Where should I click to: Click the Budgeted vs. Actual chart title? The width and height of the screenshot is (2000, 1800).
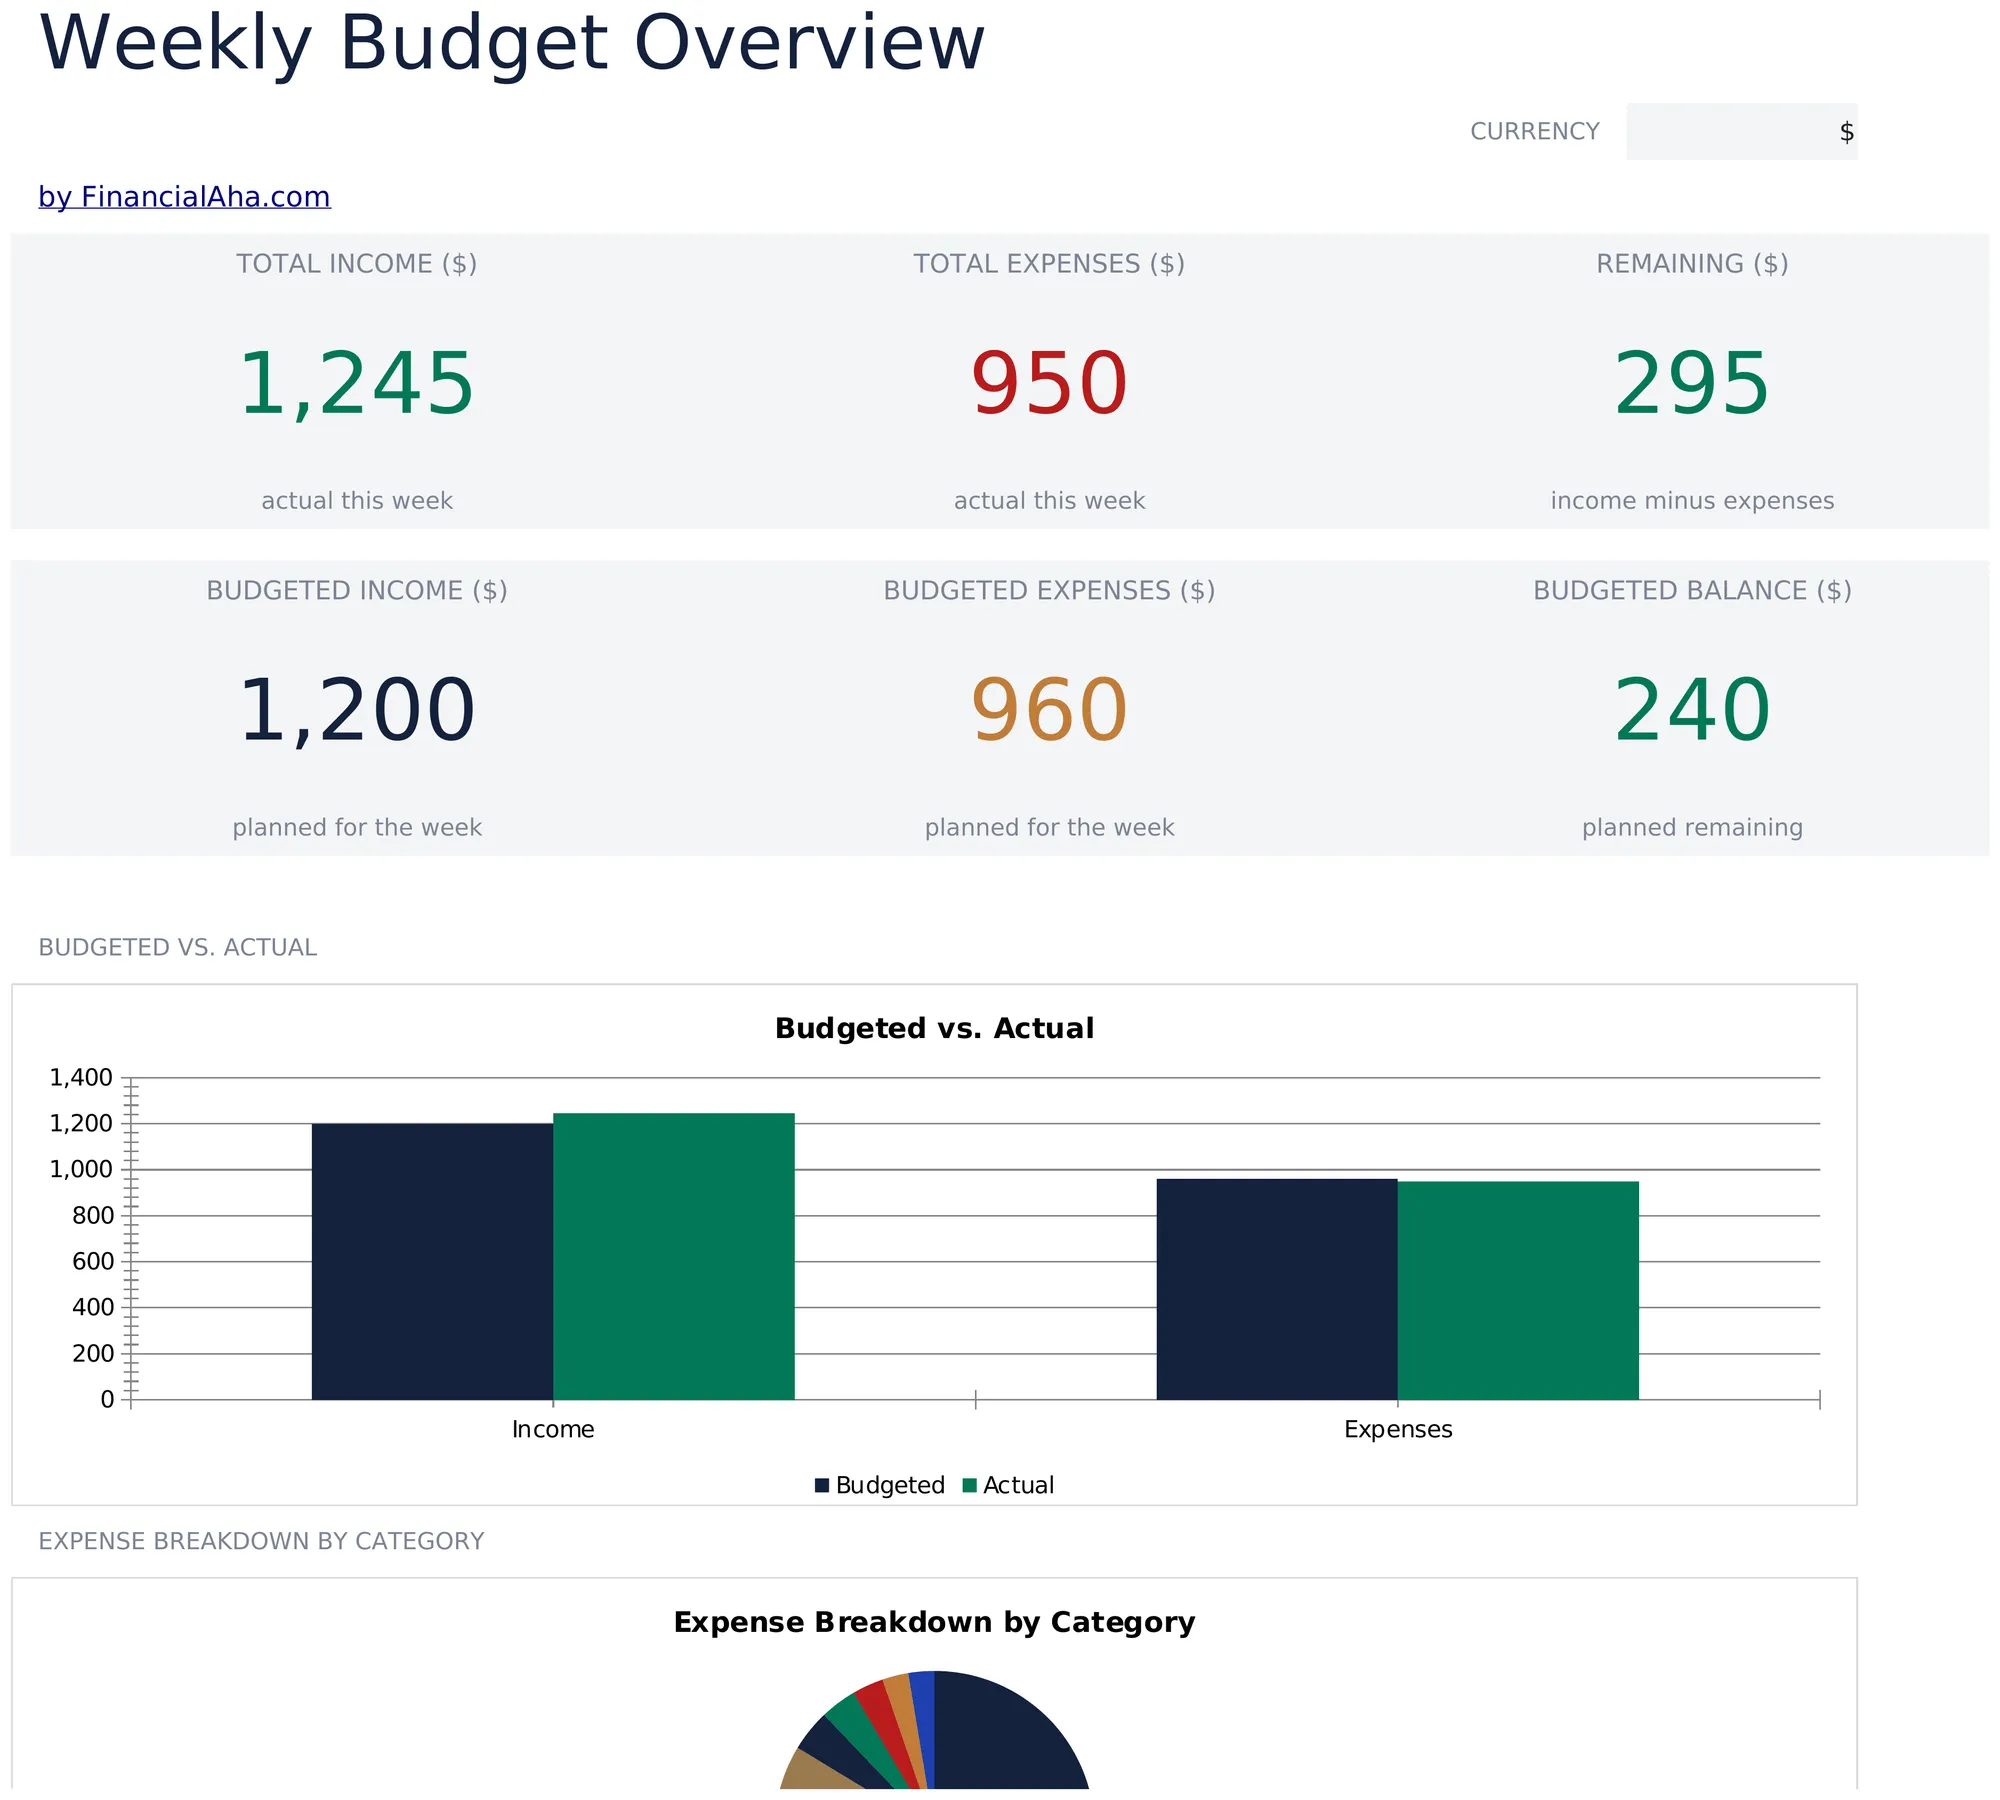click(x=934, y=1028)
